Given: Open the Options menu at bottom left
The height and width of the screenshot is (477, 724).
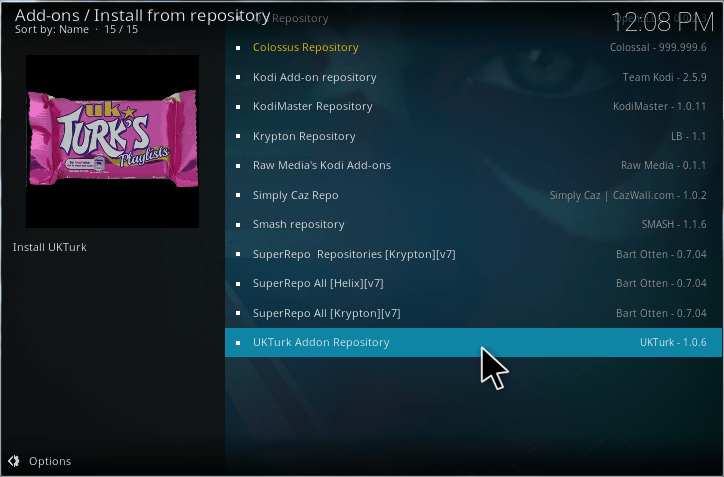Looking at the screenshot, I should point(40,461).
